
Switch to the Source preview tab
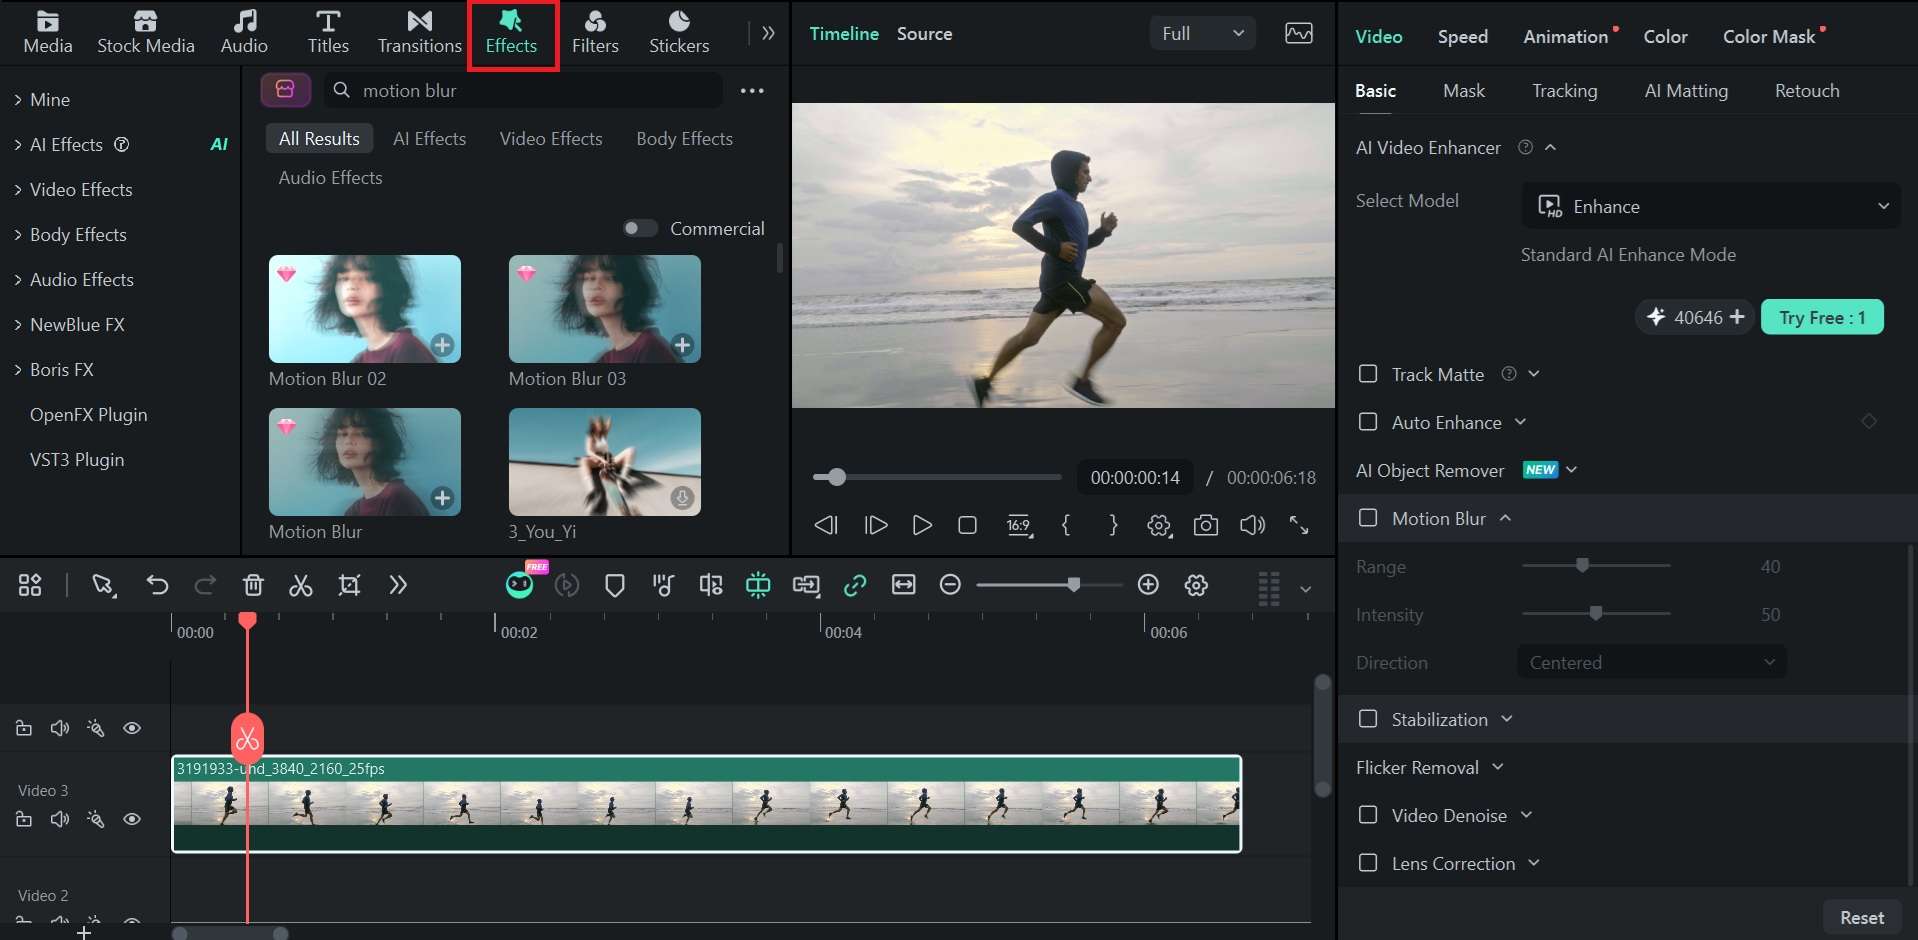(924, 34)
